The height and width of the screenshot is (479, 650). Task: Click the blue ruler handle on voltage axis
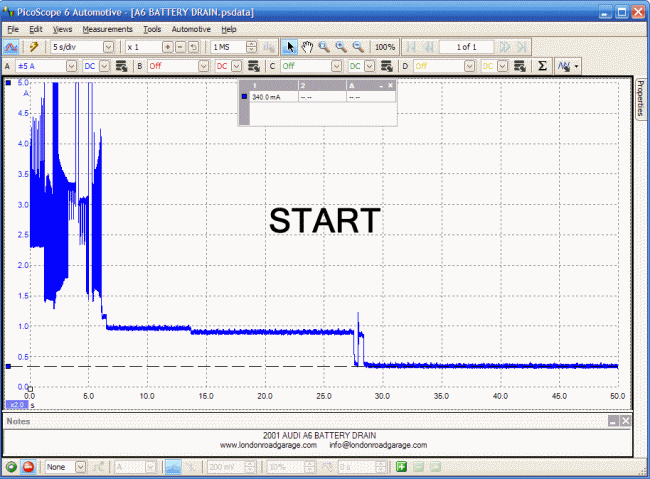(x=8, y=366)
